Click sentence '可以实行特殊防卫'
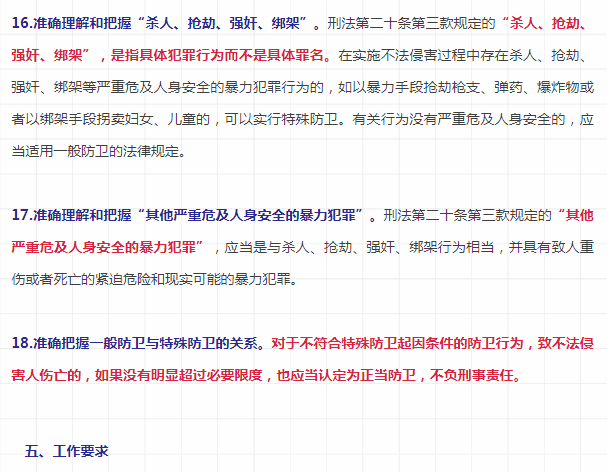610x472 pixels. coord(281,119)
